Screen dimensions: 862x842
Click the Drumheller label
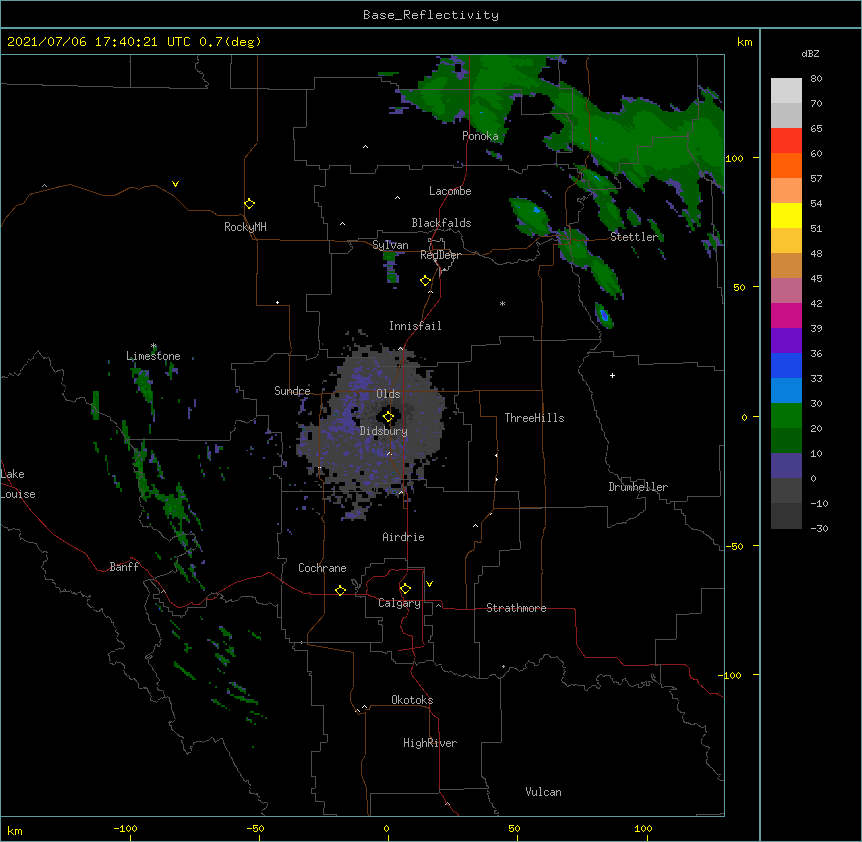[638, 487]
